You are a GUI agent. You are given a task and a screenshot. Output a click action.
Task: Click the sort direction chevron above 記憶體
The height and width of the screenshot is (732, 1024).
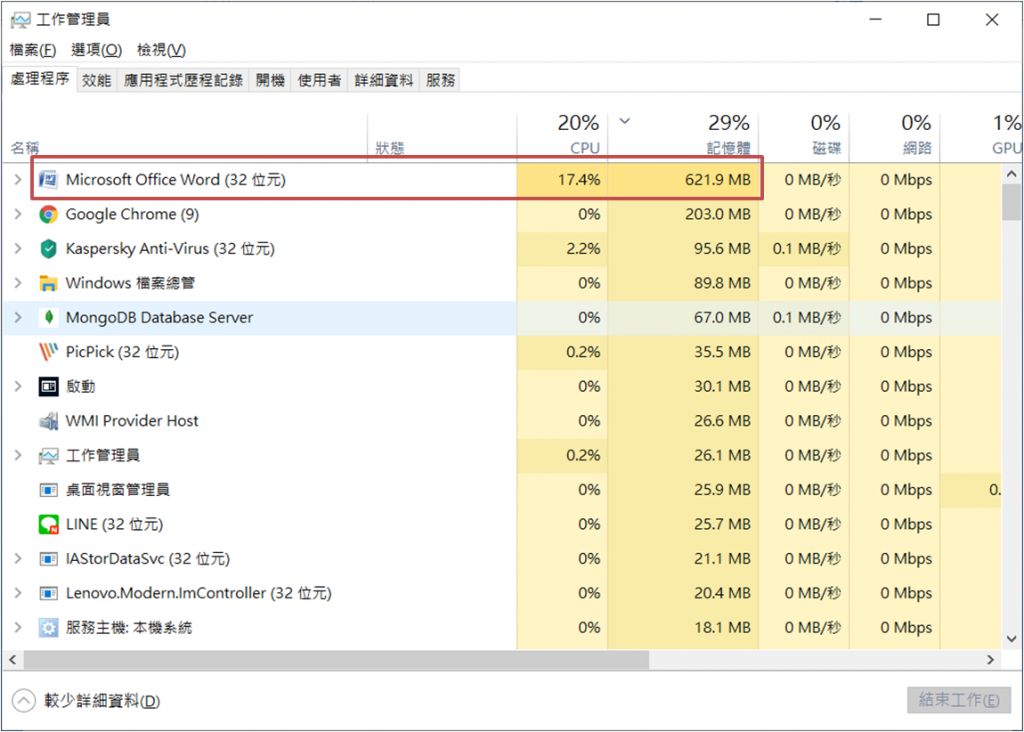pyautogui.click(x=624, y=121)
